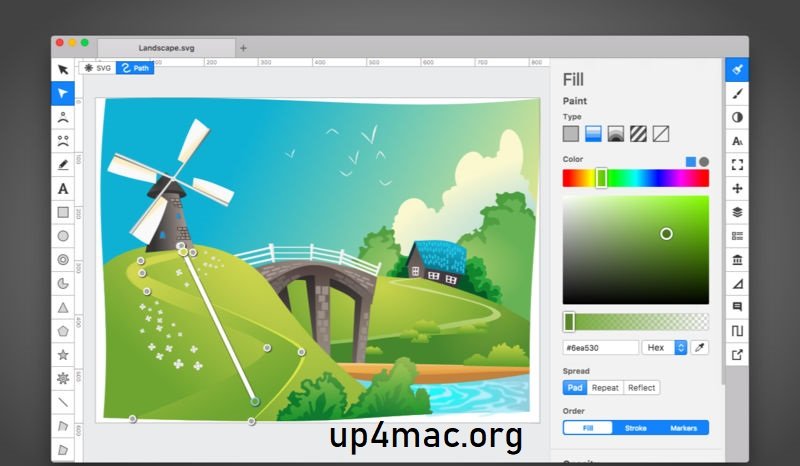Open the Path square-wave panel
This screenshot has width=800, height=466.
[737, 331]
